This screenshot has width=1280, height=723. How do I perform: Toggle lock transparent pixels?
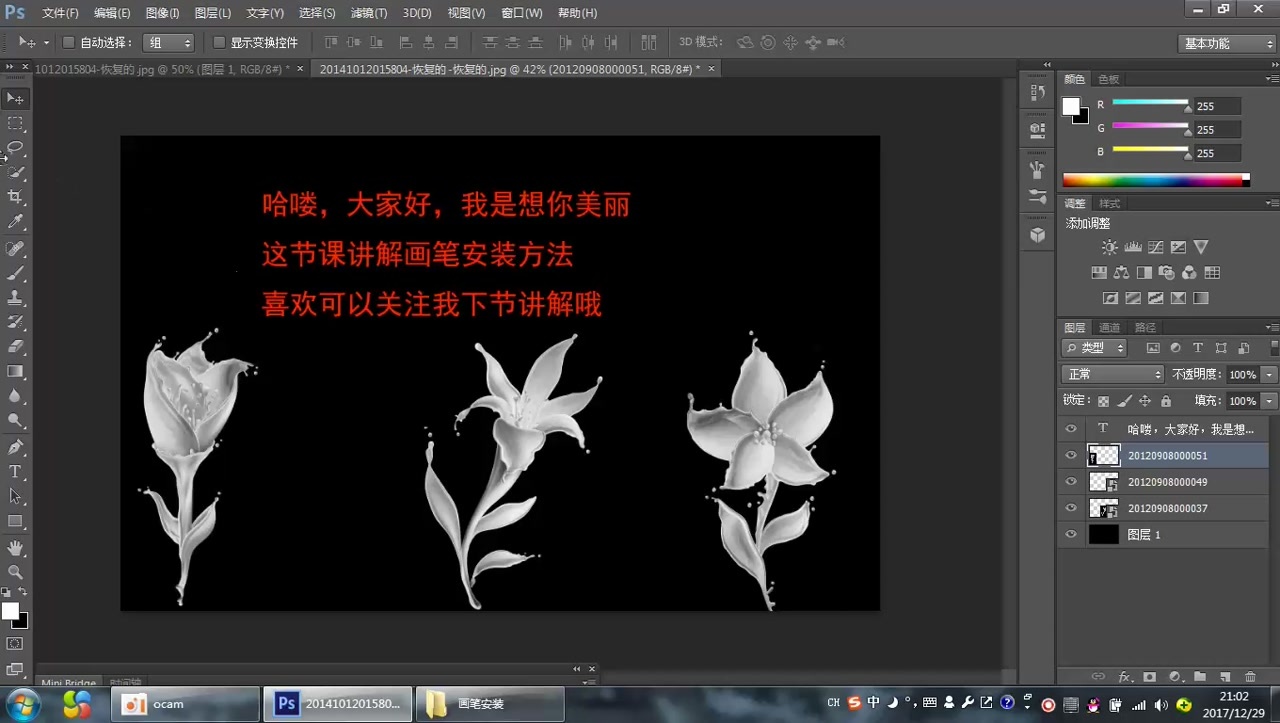pyautogui.click(x=1103, y=401)
